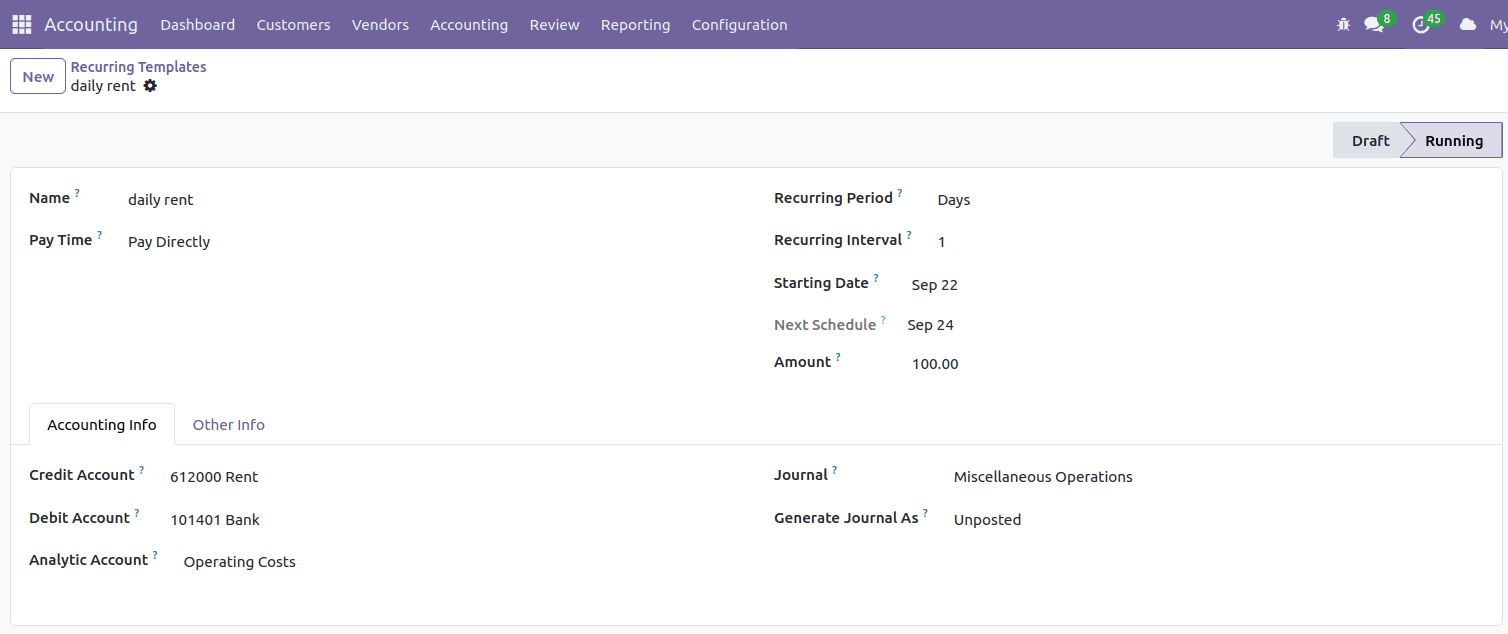This screenshot has width=1508, height=634.
Task: Edit the Name field value daily rent
Action: (x=160, y=200)
